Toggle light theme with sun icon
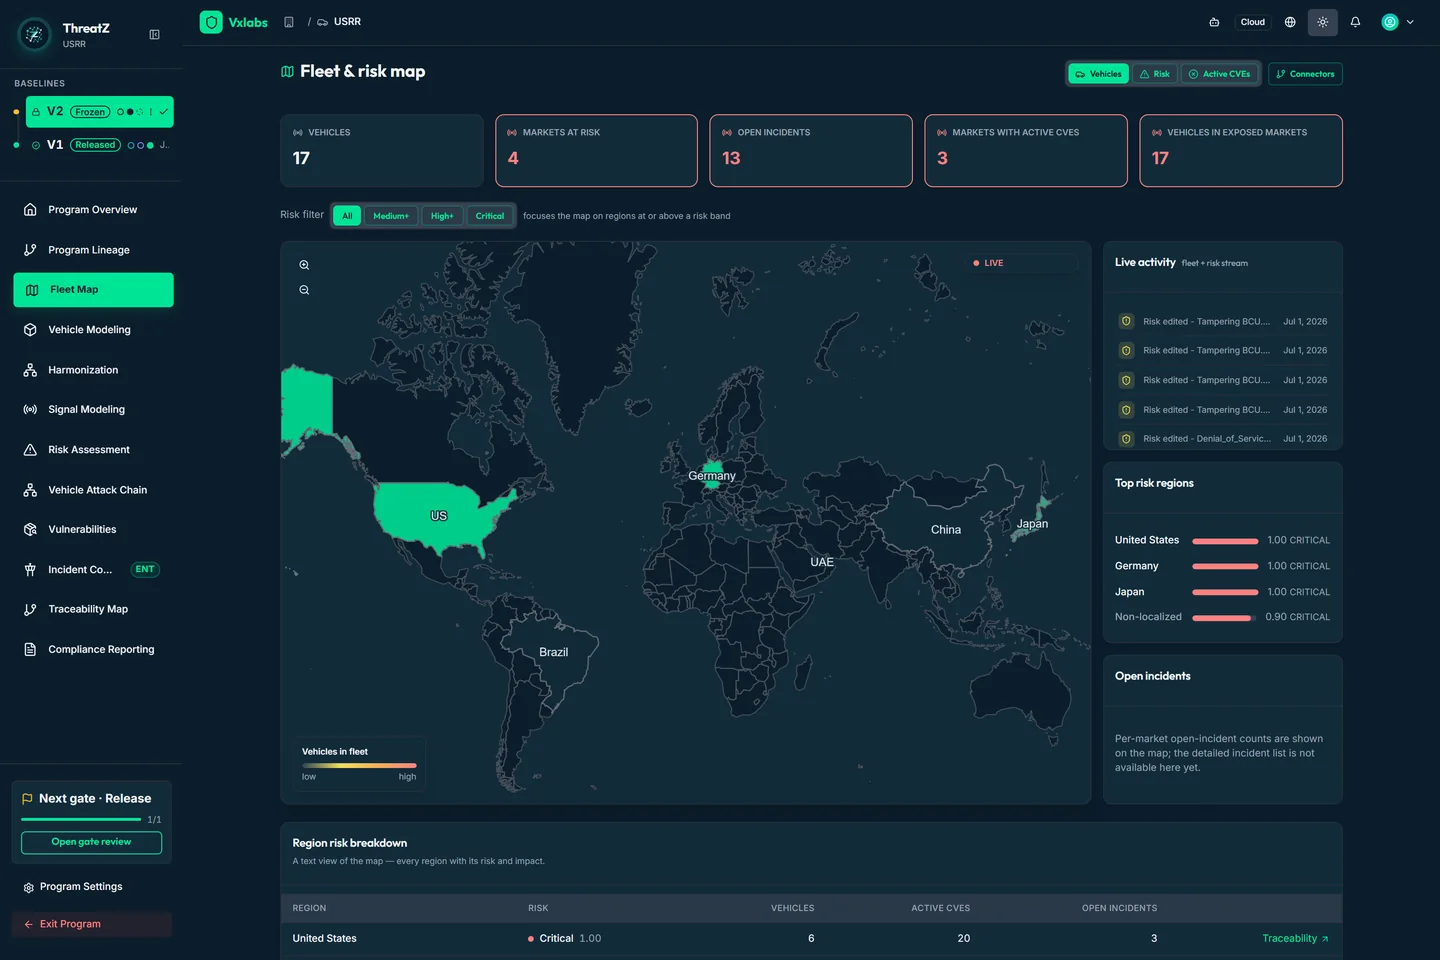The width and height of the screenshot is (1440, 960). (x=1322, y=22)
